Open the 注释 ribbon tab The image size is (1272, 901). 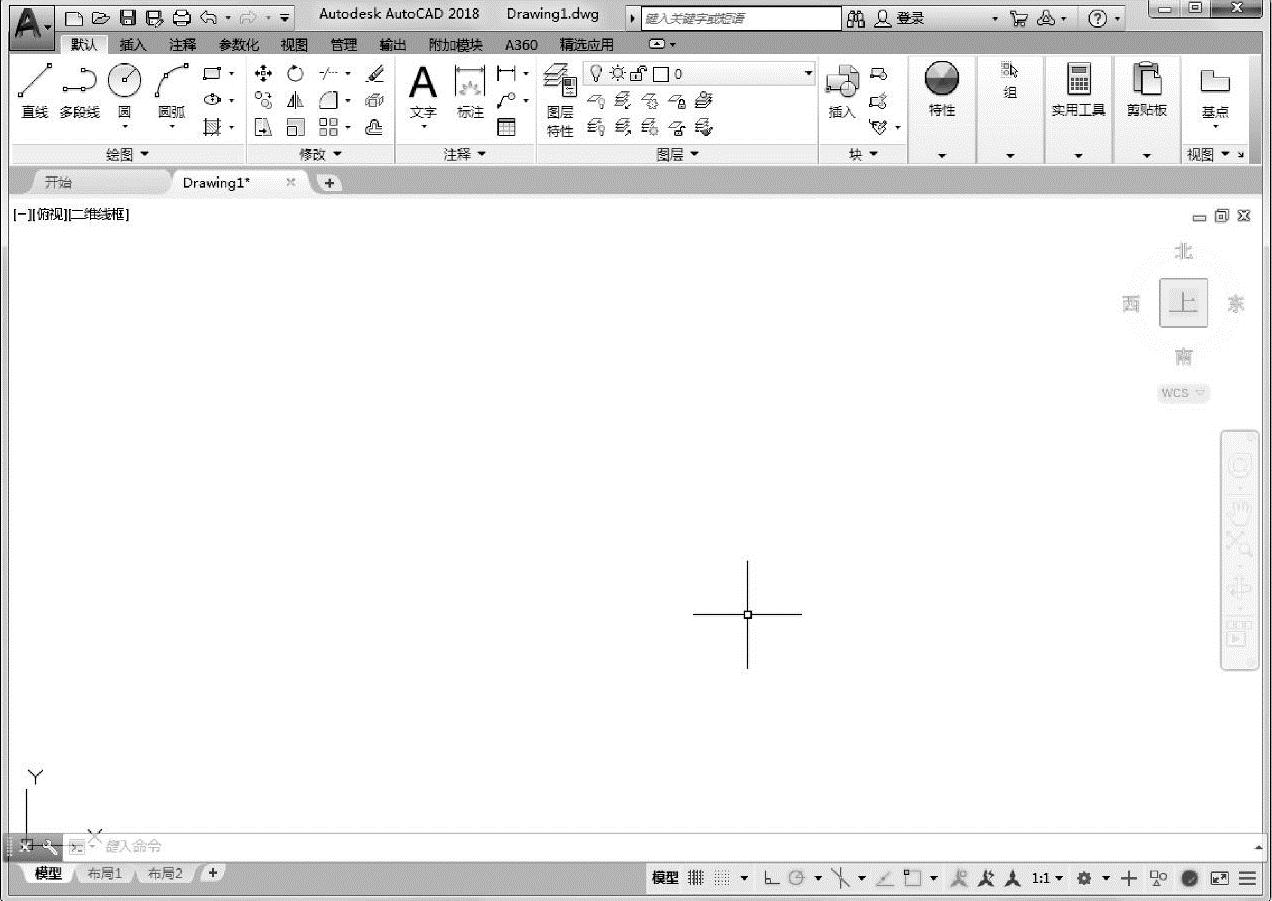pos(183,45)
